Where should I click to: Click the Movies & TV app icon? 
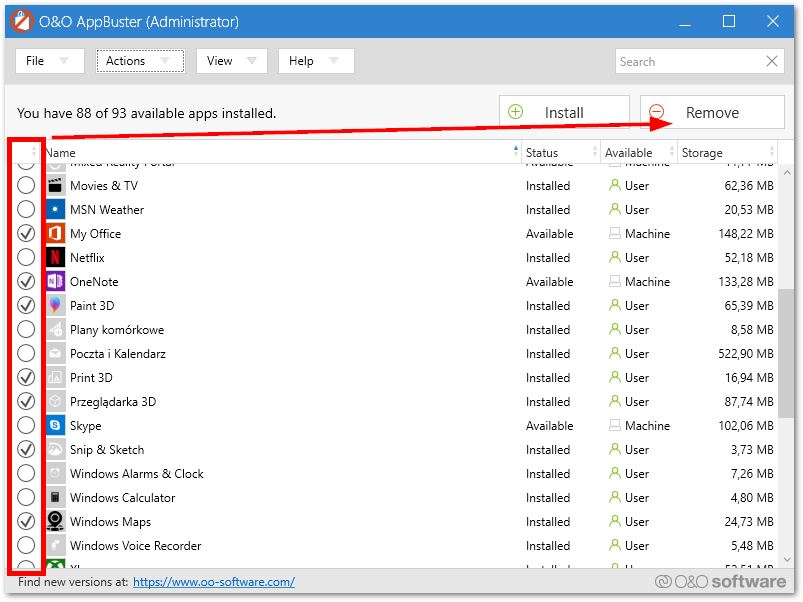coord(55,185)
